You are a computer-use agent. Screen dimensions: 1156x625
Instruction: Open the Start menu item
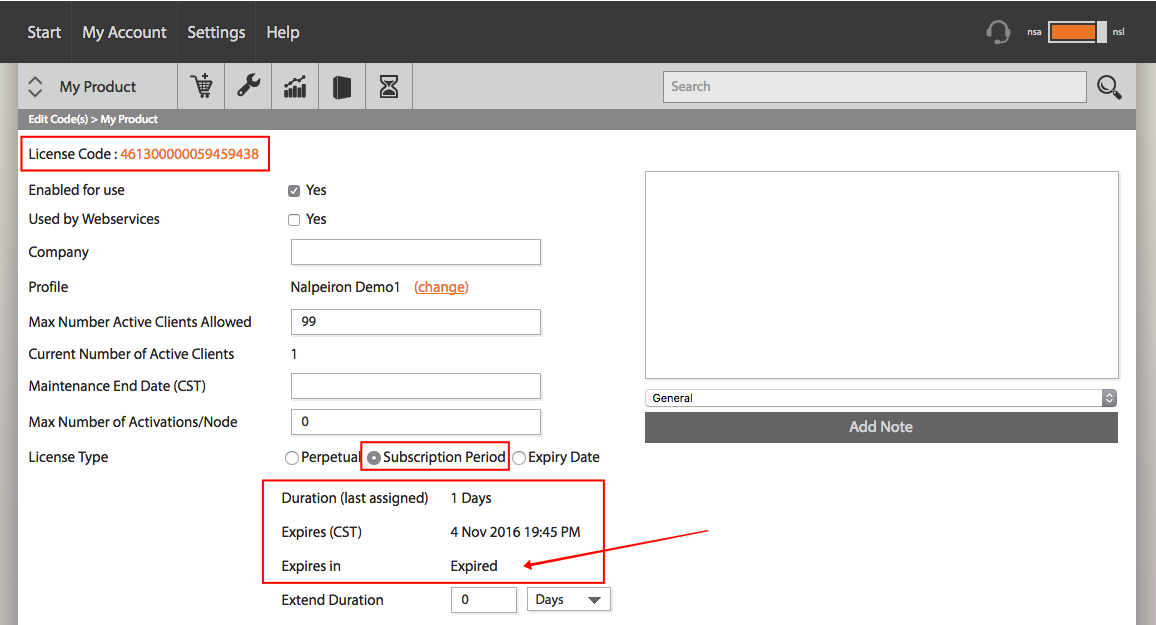click(44, 32)
